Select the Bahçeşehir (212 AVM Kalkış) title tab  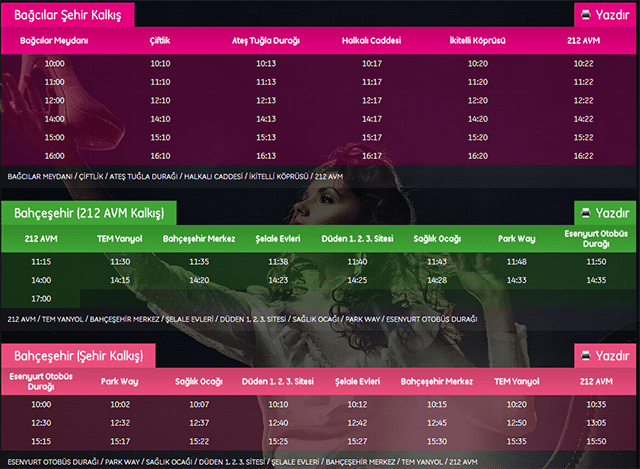click(x=88, y=213)
